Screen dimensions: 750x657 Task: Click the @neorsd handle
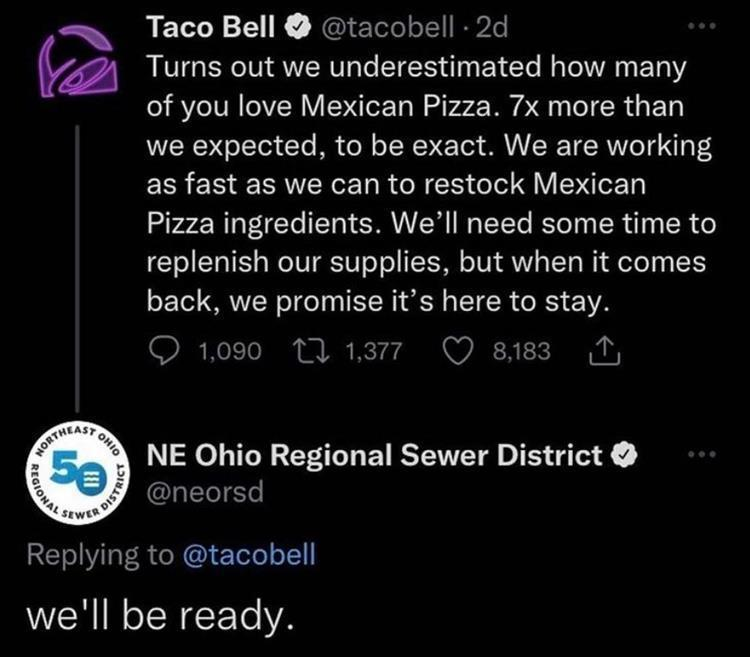(205, 493)
